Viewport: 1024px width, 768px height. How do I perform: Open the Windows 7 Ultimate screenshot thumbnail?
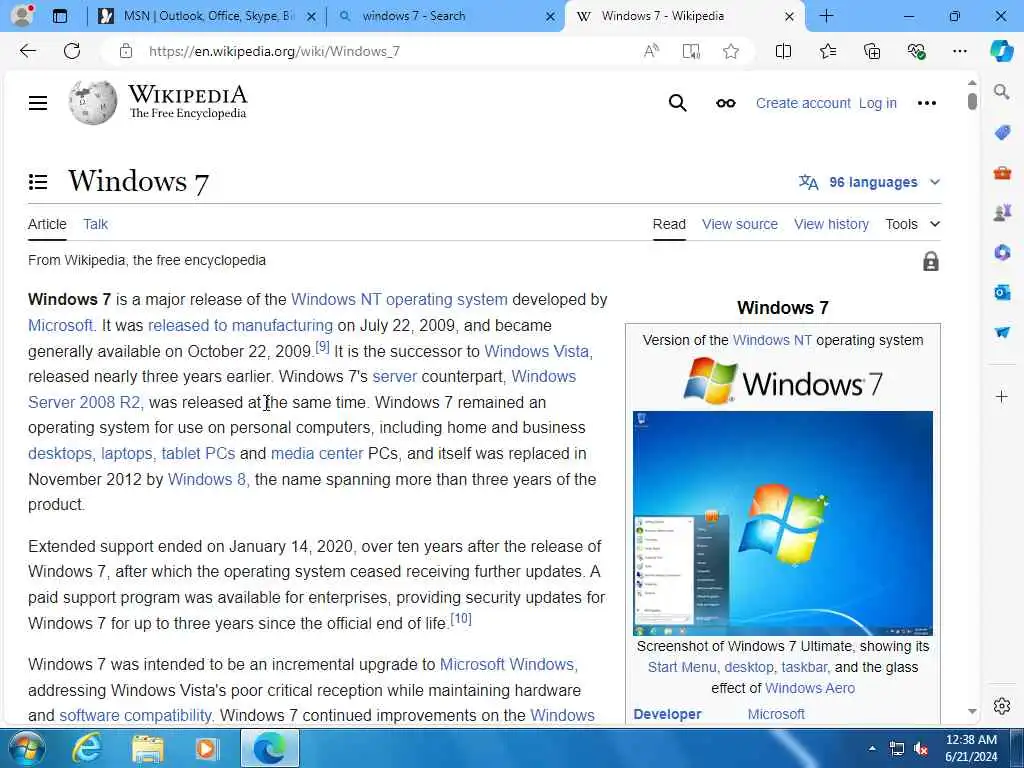[x=782, y=523]
